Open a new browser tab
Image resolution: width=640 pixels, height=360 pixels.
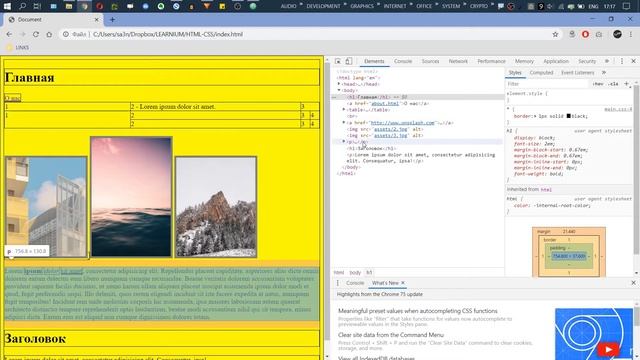pyautogui.click(x=112, y=20)
